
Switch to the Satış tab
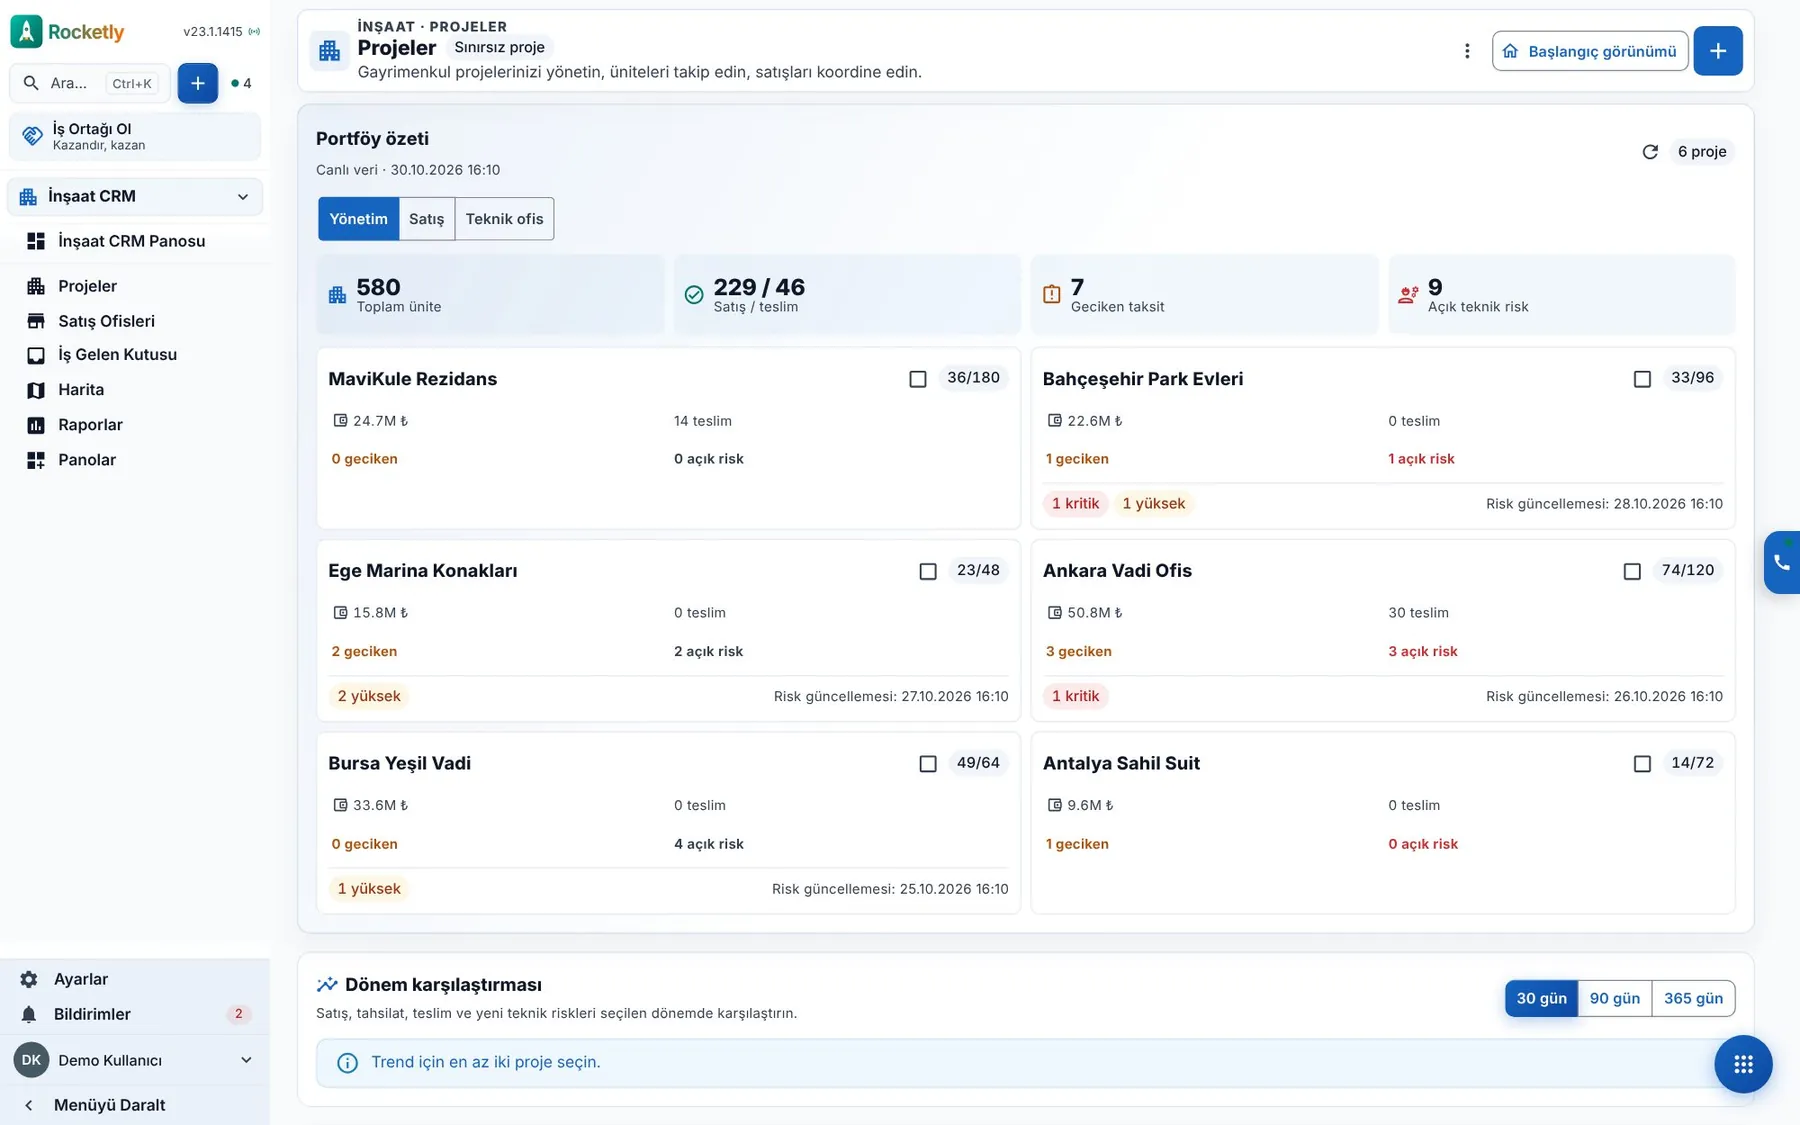pos(427,219)
